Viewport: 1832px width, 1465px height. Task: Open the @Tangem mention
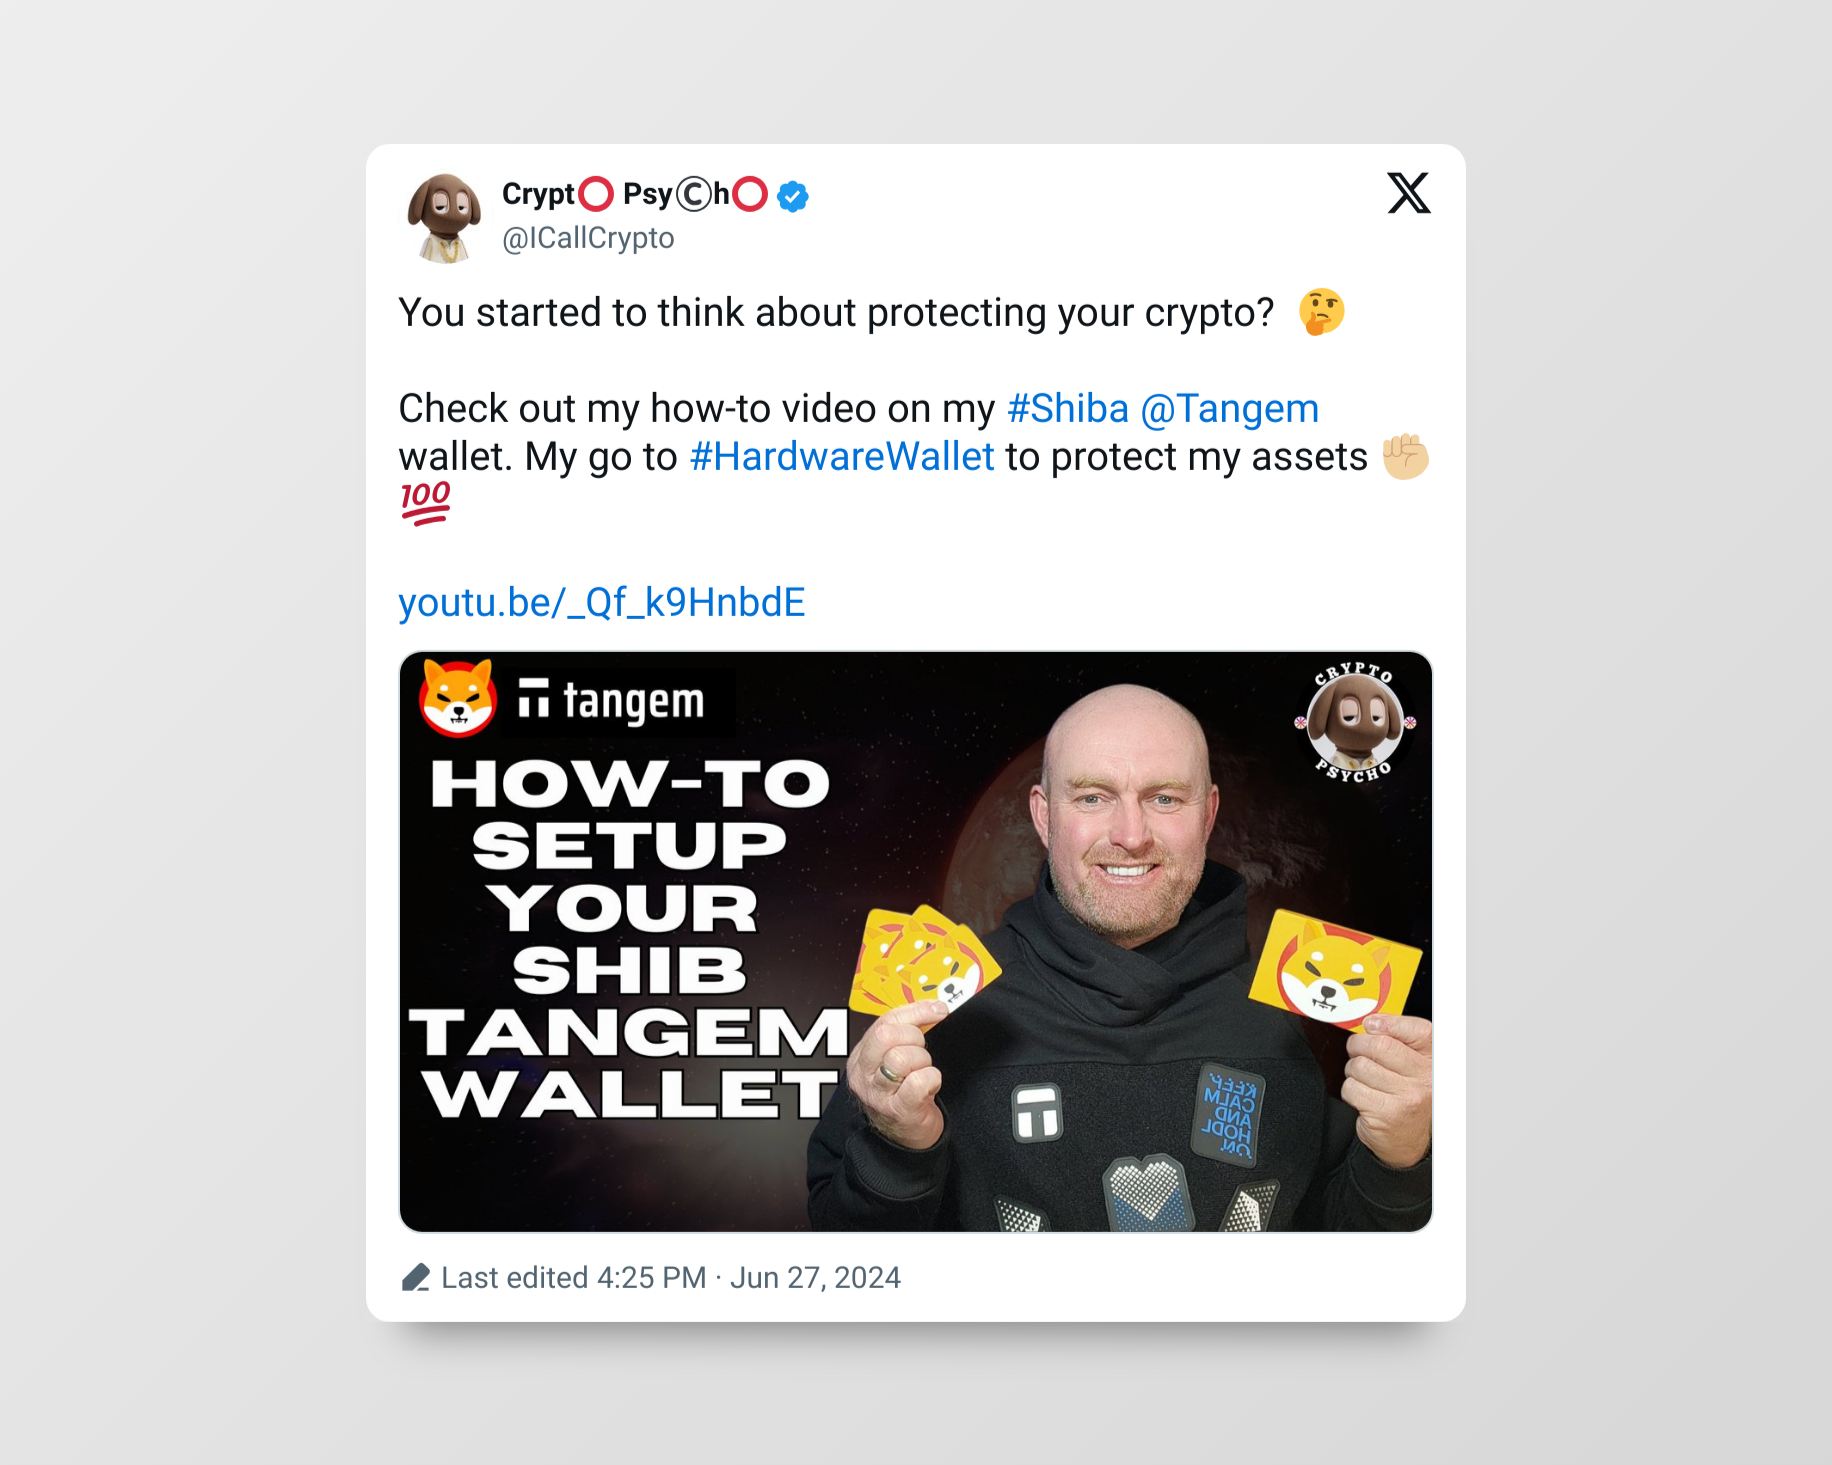tap(1229, 409)
